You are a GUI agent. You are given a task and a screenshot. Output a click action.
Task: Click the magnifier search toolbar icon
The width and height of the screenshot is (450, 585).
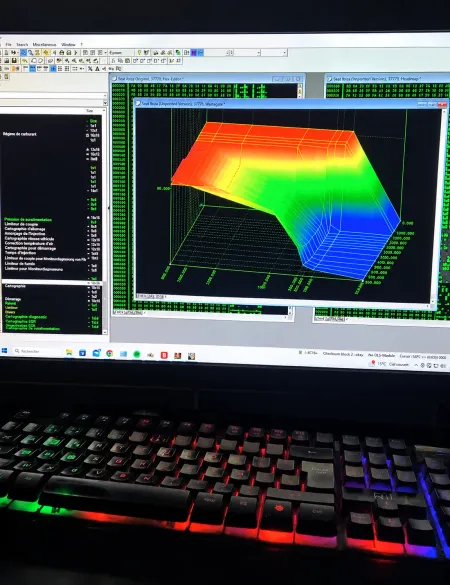31,53
